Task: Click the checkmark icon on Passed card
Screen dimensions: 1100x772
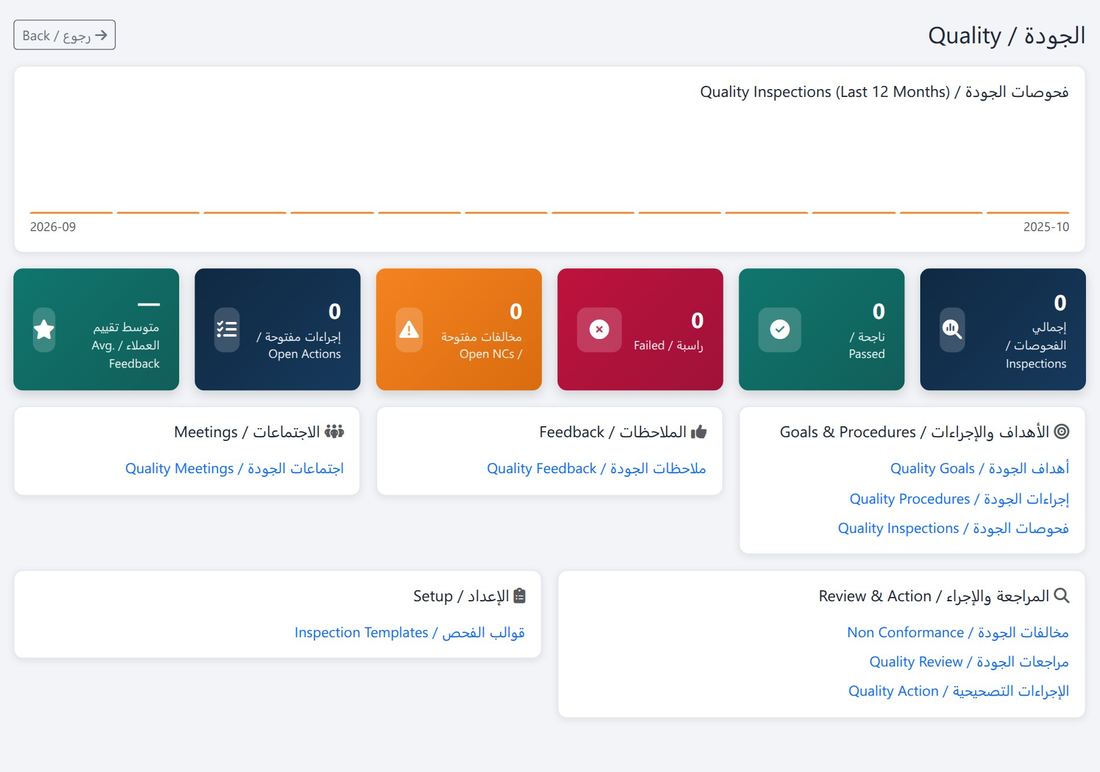Action: [x=779, y=329]
